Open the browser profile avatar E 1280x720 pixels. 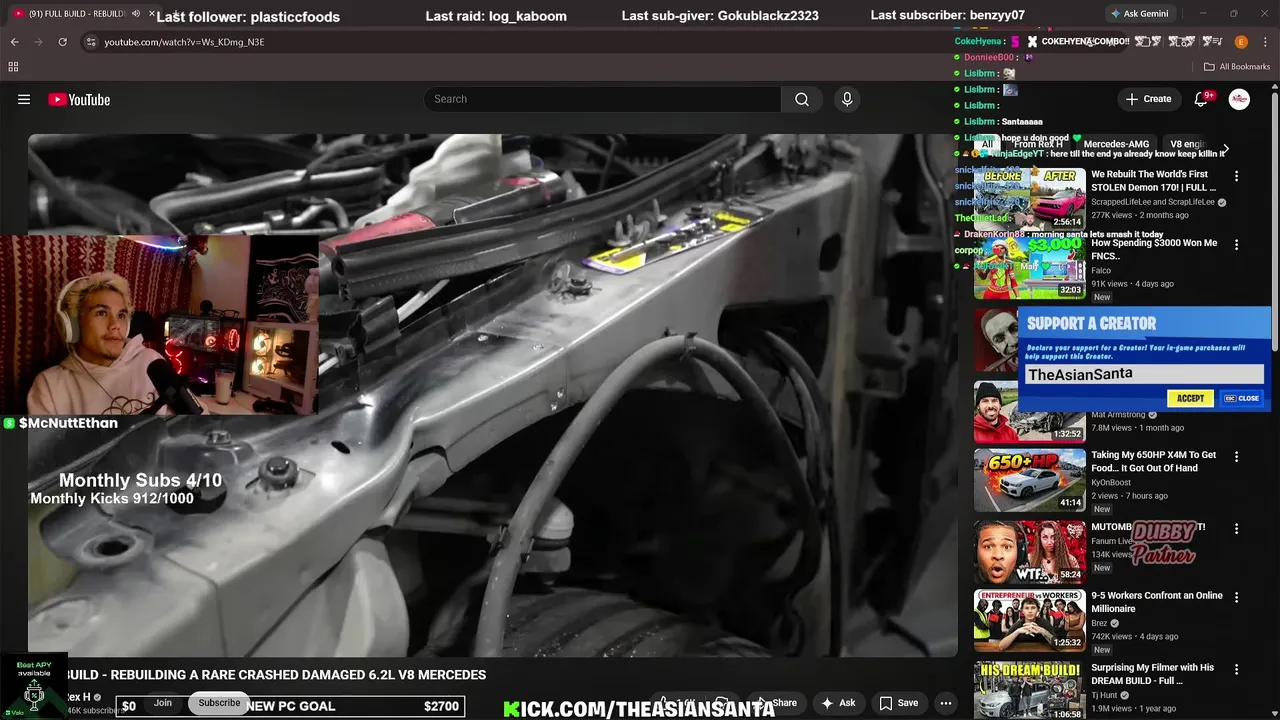point(1241,42)
